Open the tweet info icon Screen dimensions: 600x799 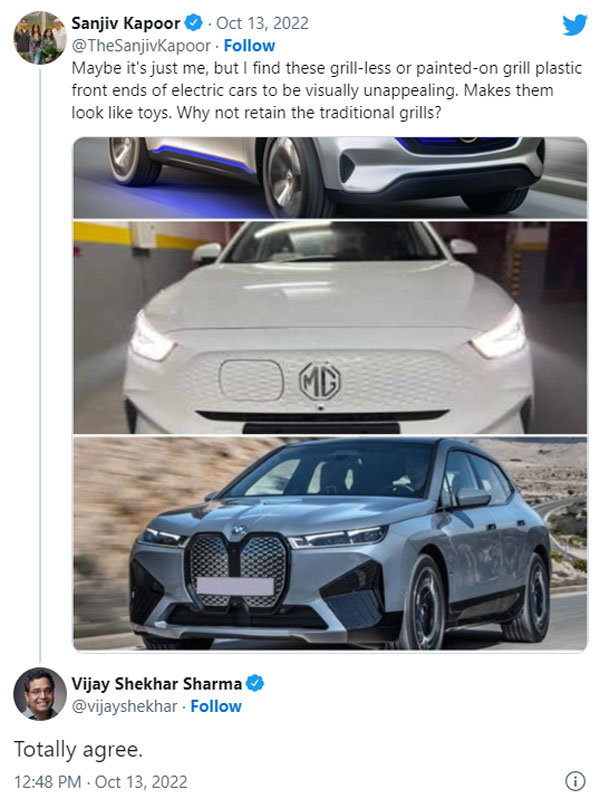click(x=575, y=781)
